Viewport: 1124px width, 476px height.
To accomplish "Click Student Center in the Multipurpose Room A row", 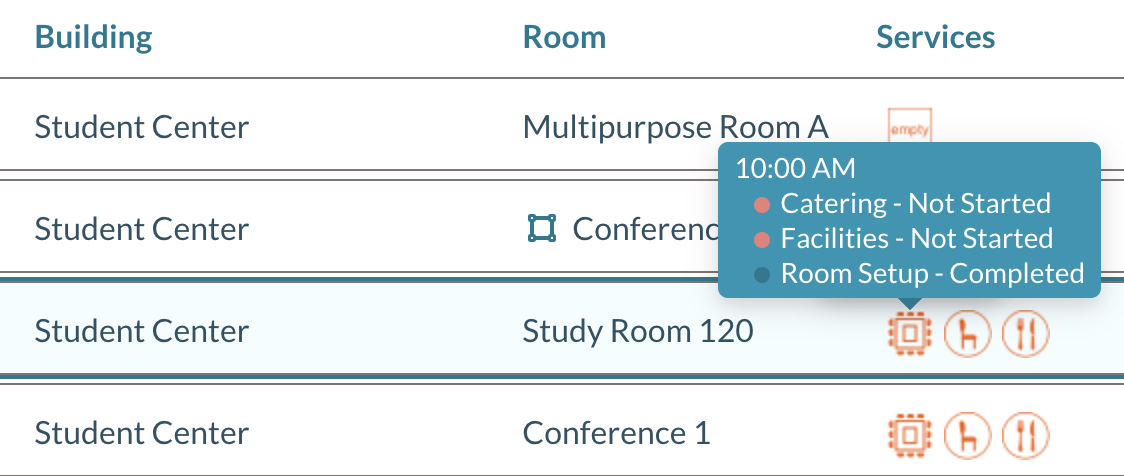I will tap(142, 128).
